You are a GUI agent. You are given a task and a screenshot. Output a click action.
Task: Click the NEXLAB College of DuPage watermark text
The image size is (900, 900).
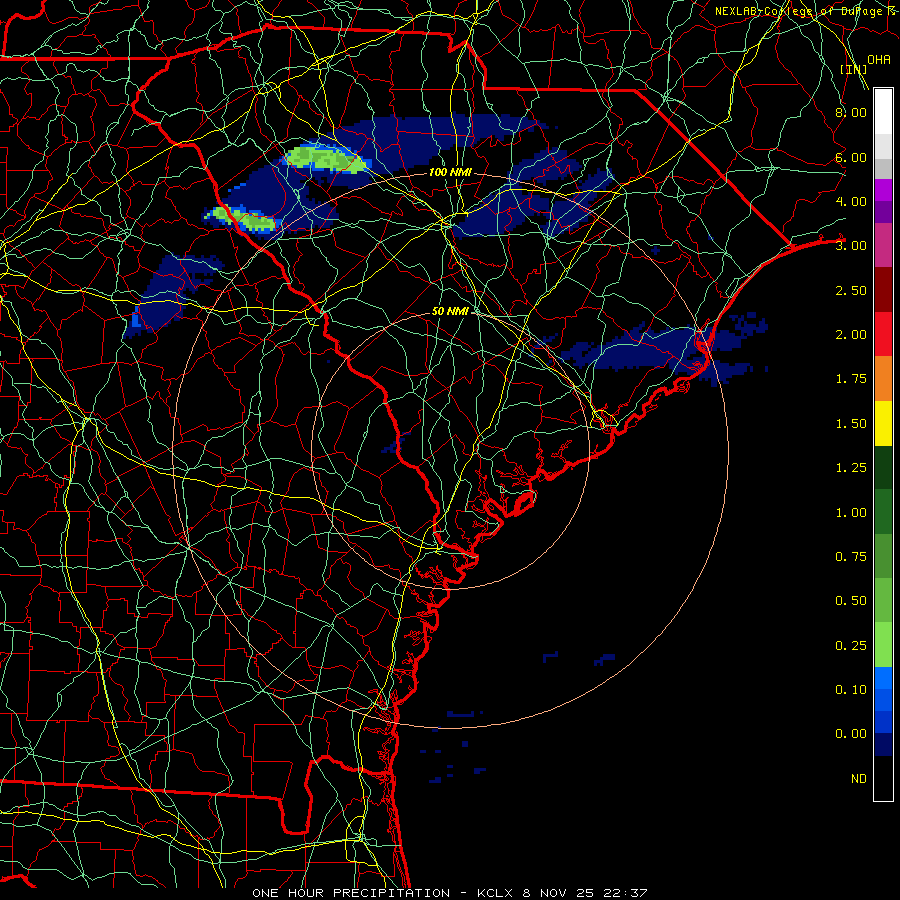pos(805,11)
